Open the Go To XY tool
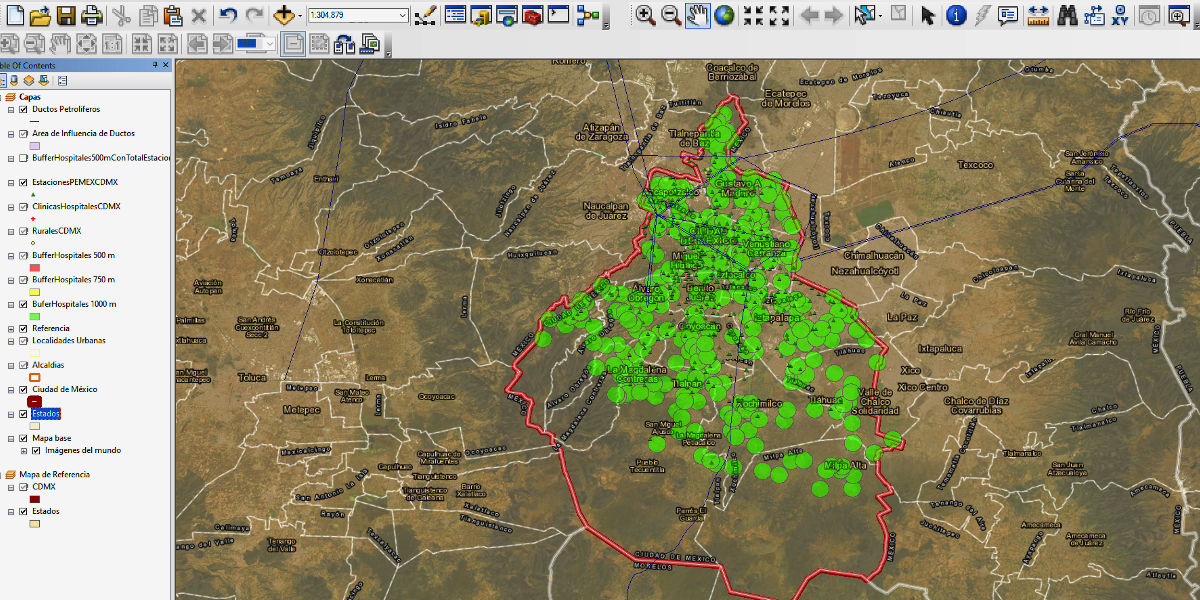 click(1120, 15)
